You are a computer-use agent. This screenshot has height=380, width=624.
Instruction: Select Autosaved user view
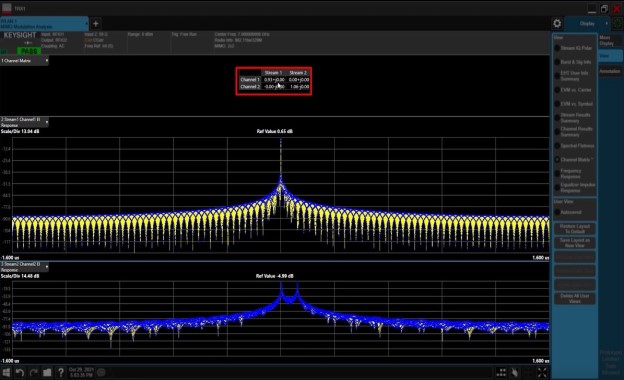point(568,212)
